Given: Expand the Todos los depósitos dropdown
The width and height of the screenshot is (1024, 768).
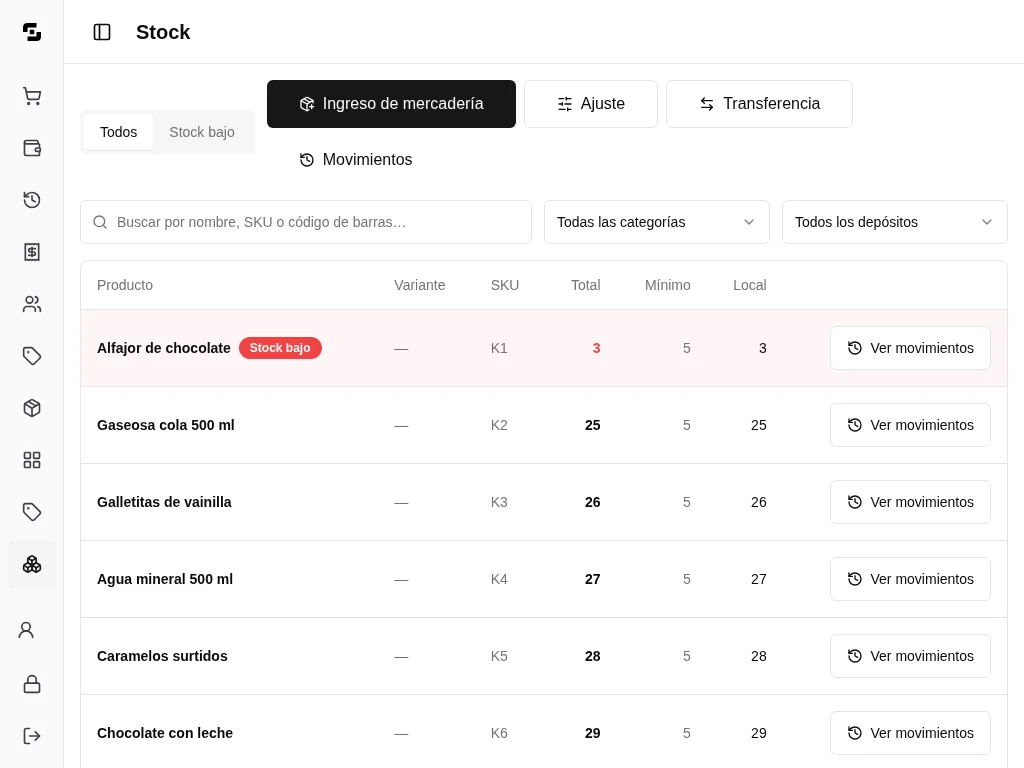Looking at the screenshot, I should [x=895, y=222].
